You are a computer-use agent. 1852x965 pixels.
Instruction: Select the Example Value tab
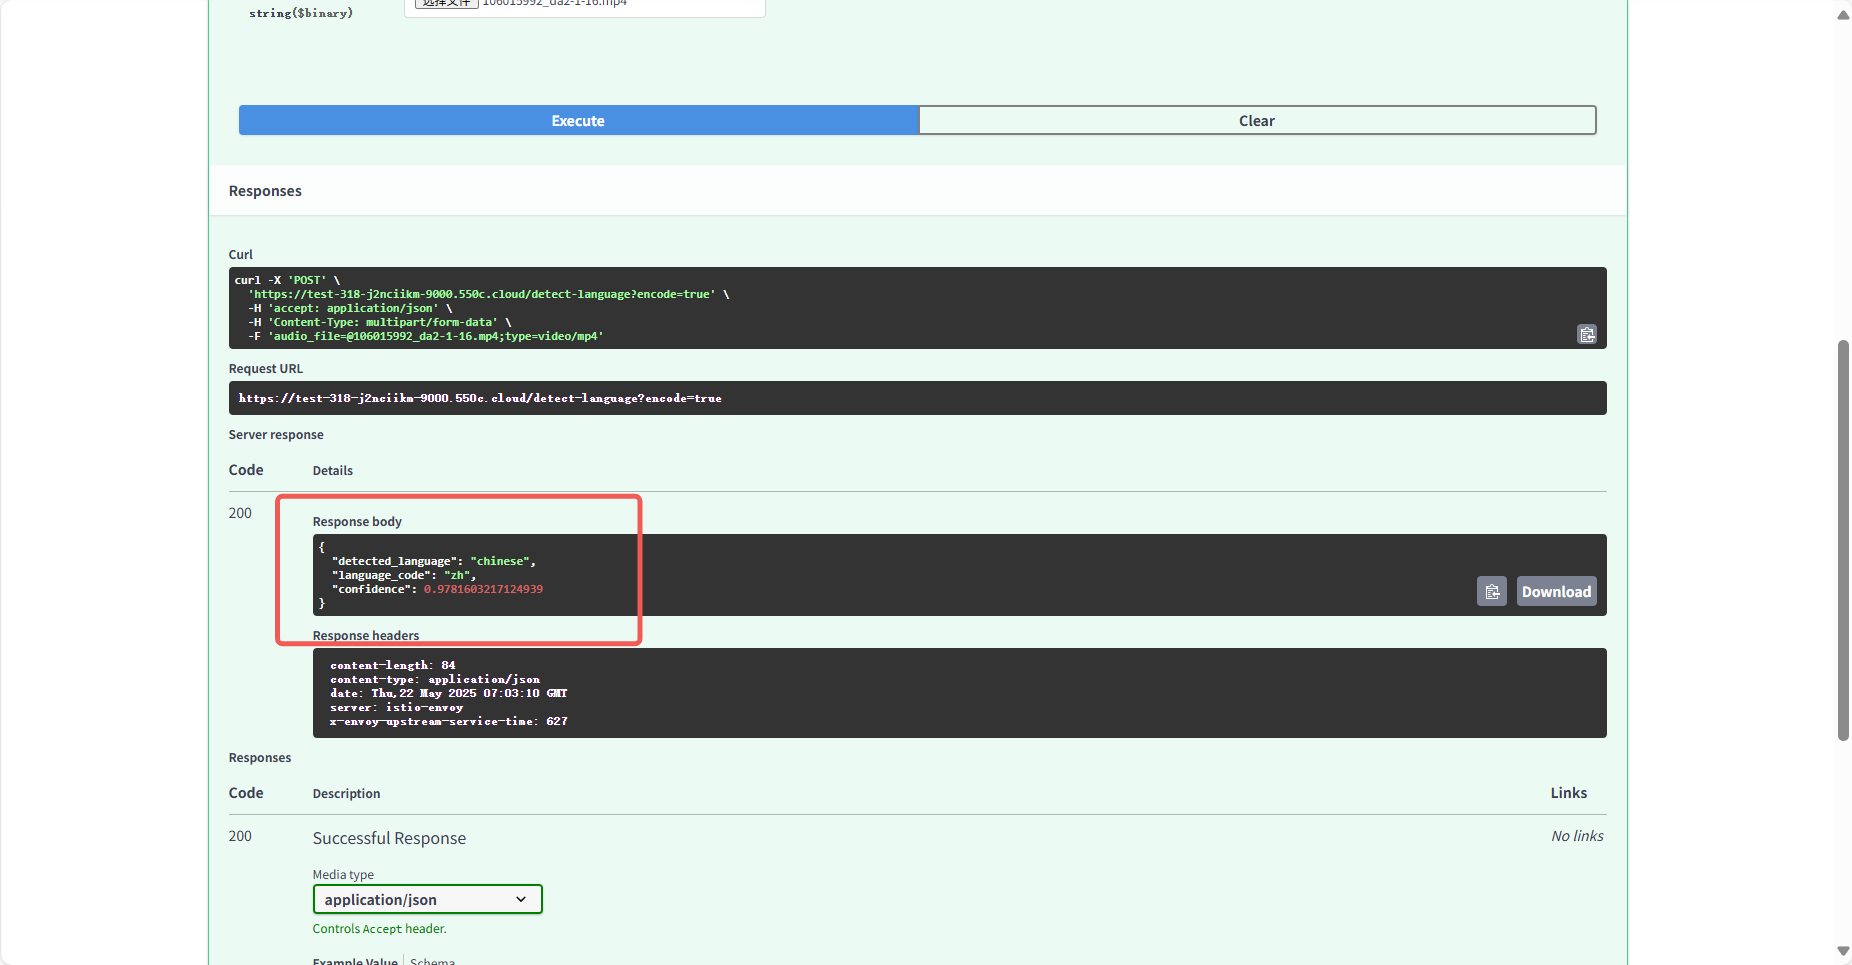[355, 960]
